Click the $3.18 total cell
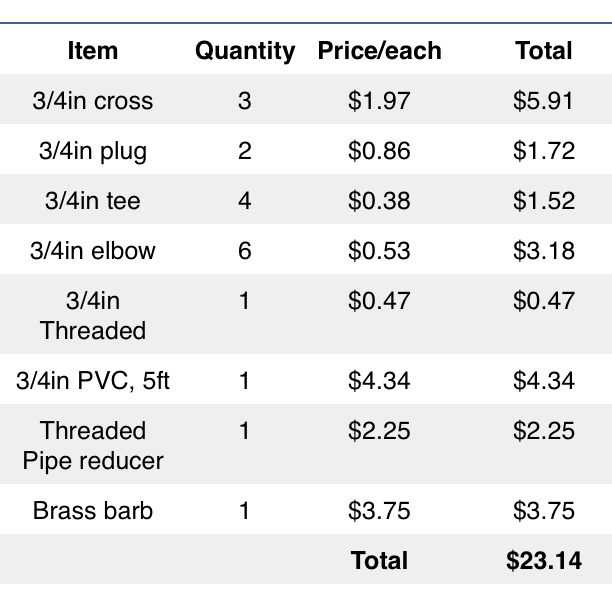This screenshot has width=612, height=598. point(544,251)
